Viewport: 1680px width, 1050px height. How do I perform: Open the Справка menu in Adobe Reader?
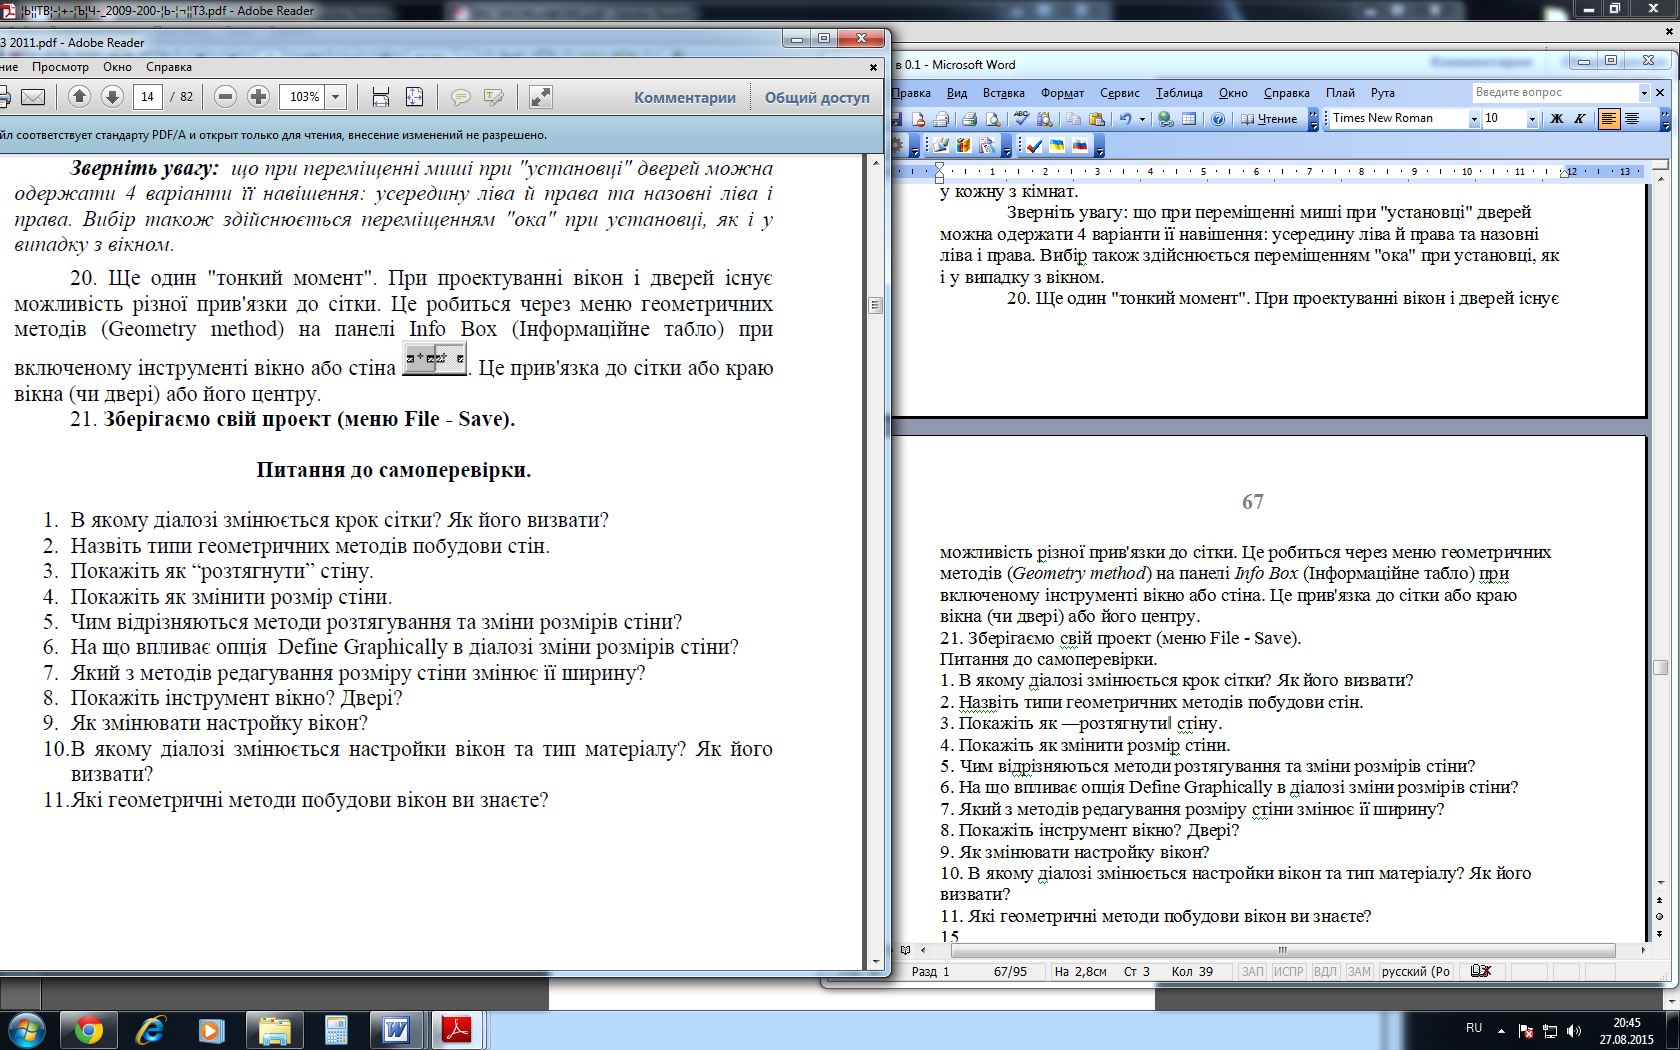(169, 67)
